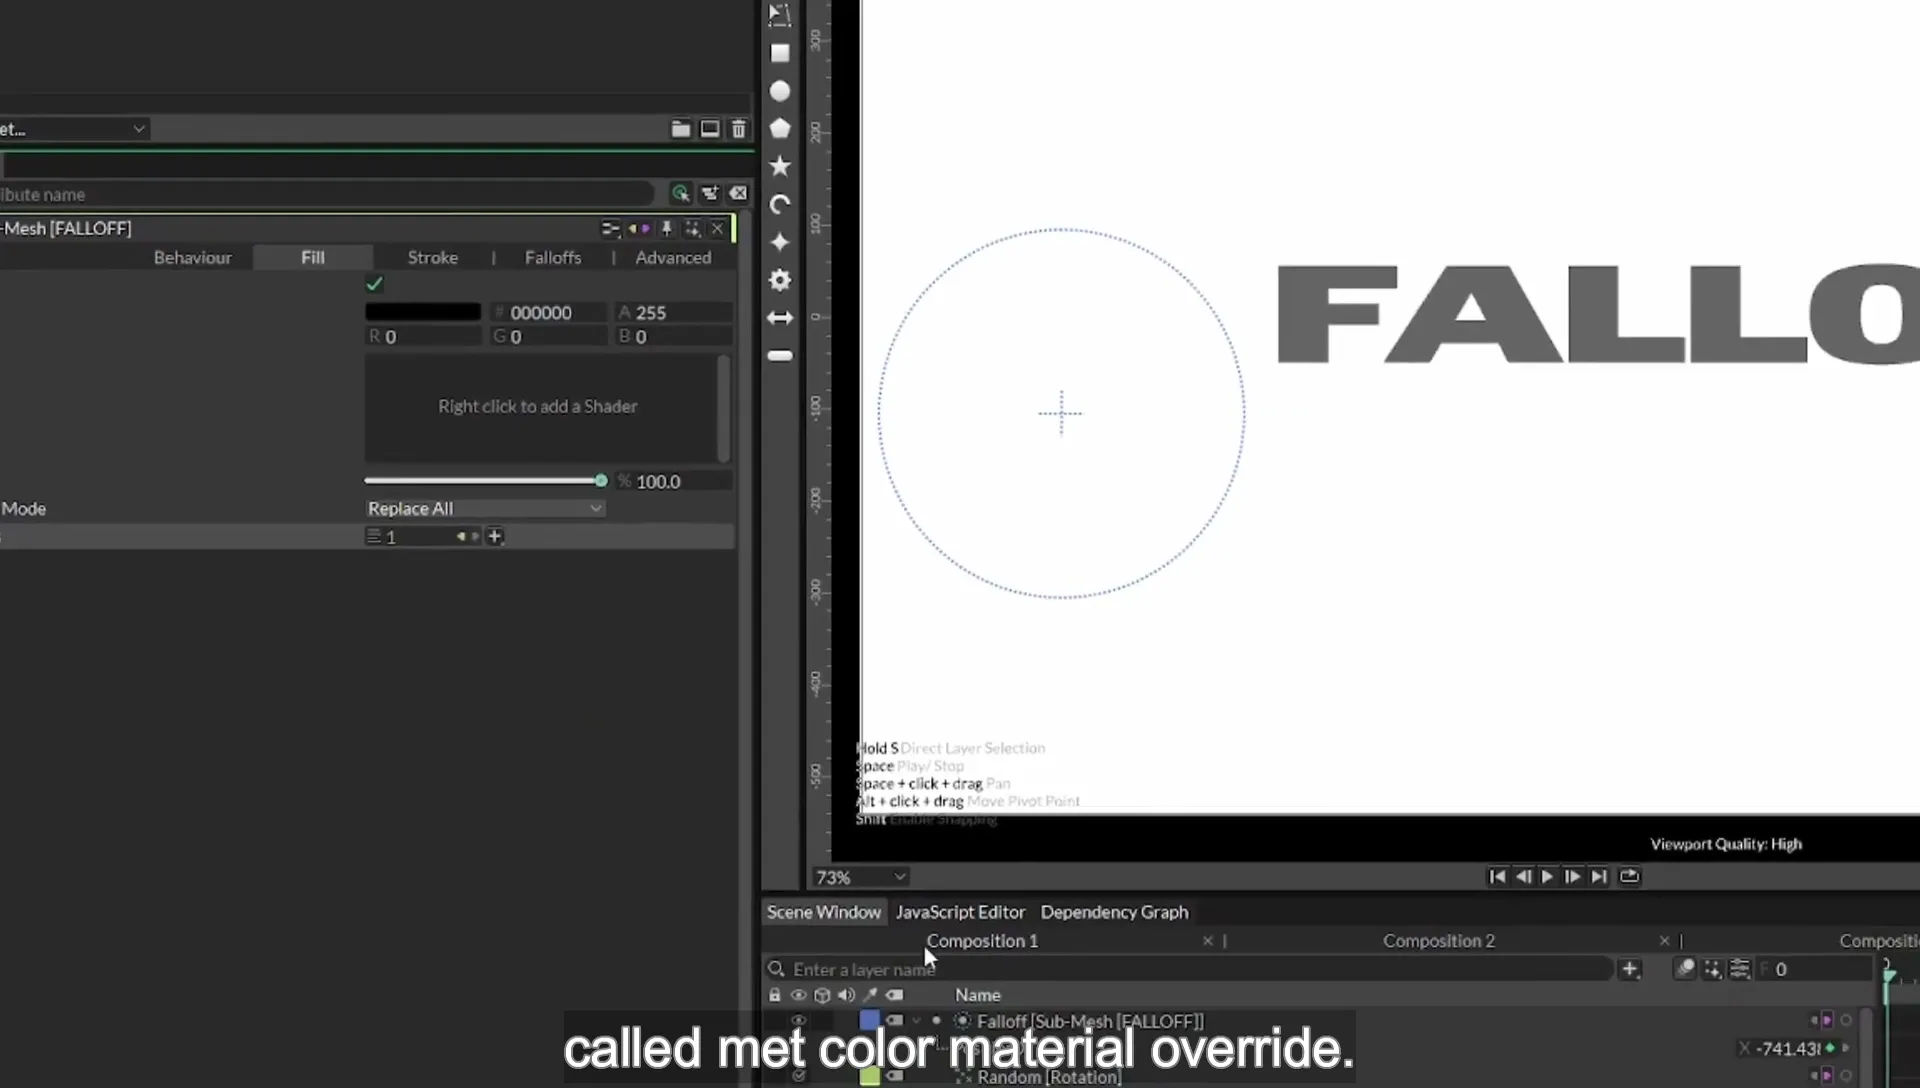Click the folder icon in preset bar
Viewport: 1920px width, 1088px height.
680,129
